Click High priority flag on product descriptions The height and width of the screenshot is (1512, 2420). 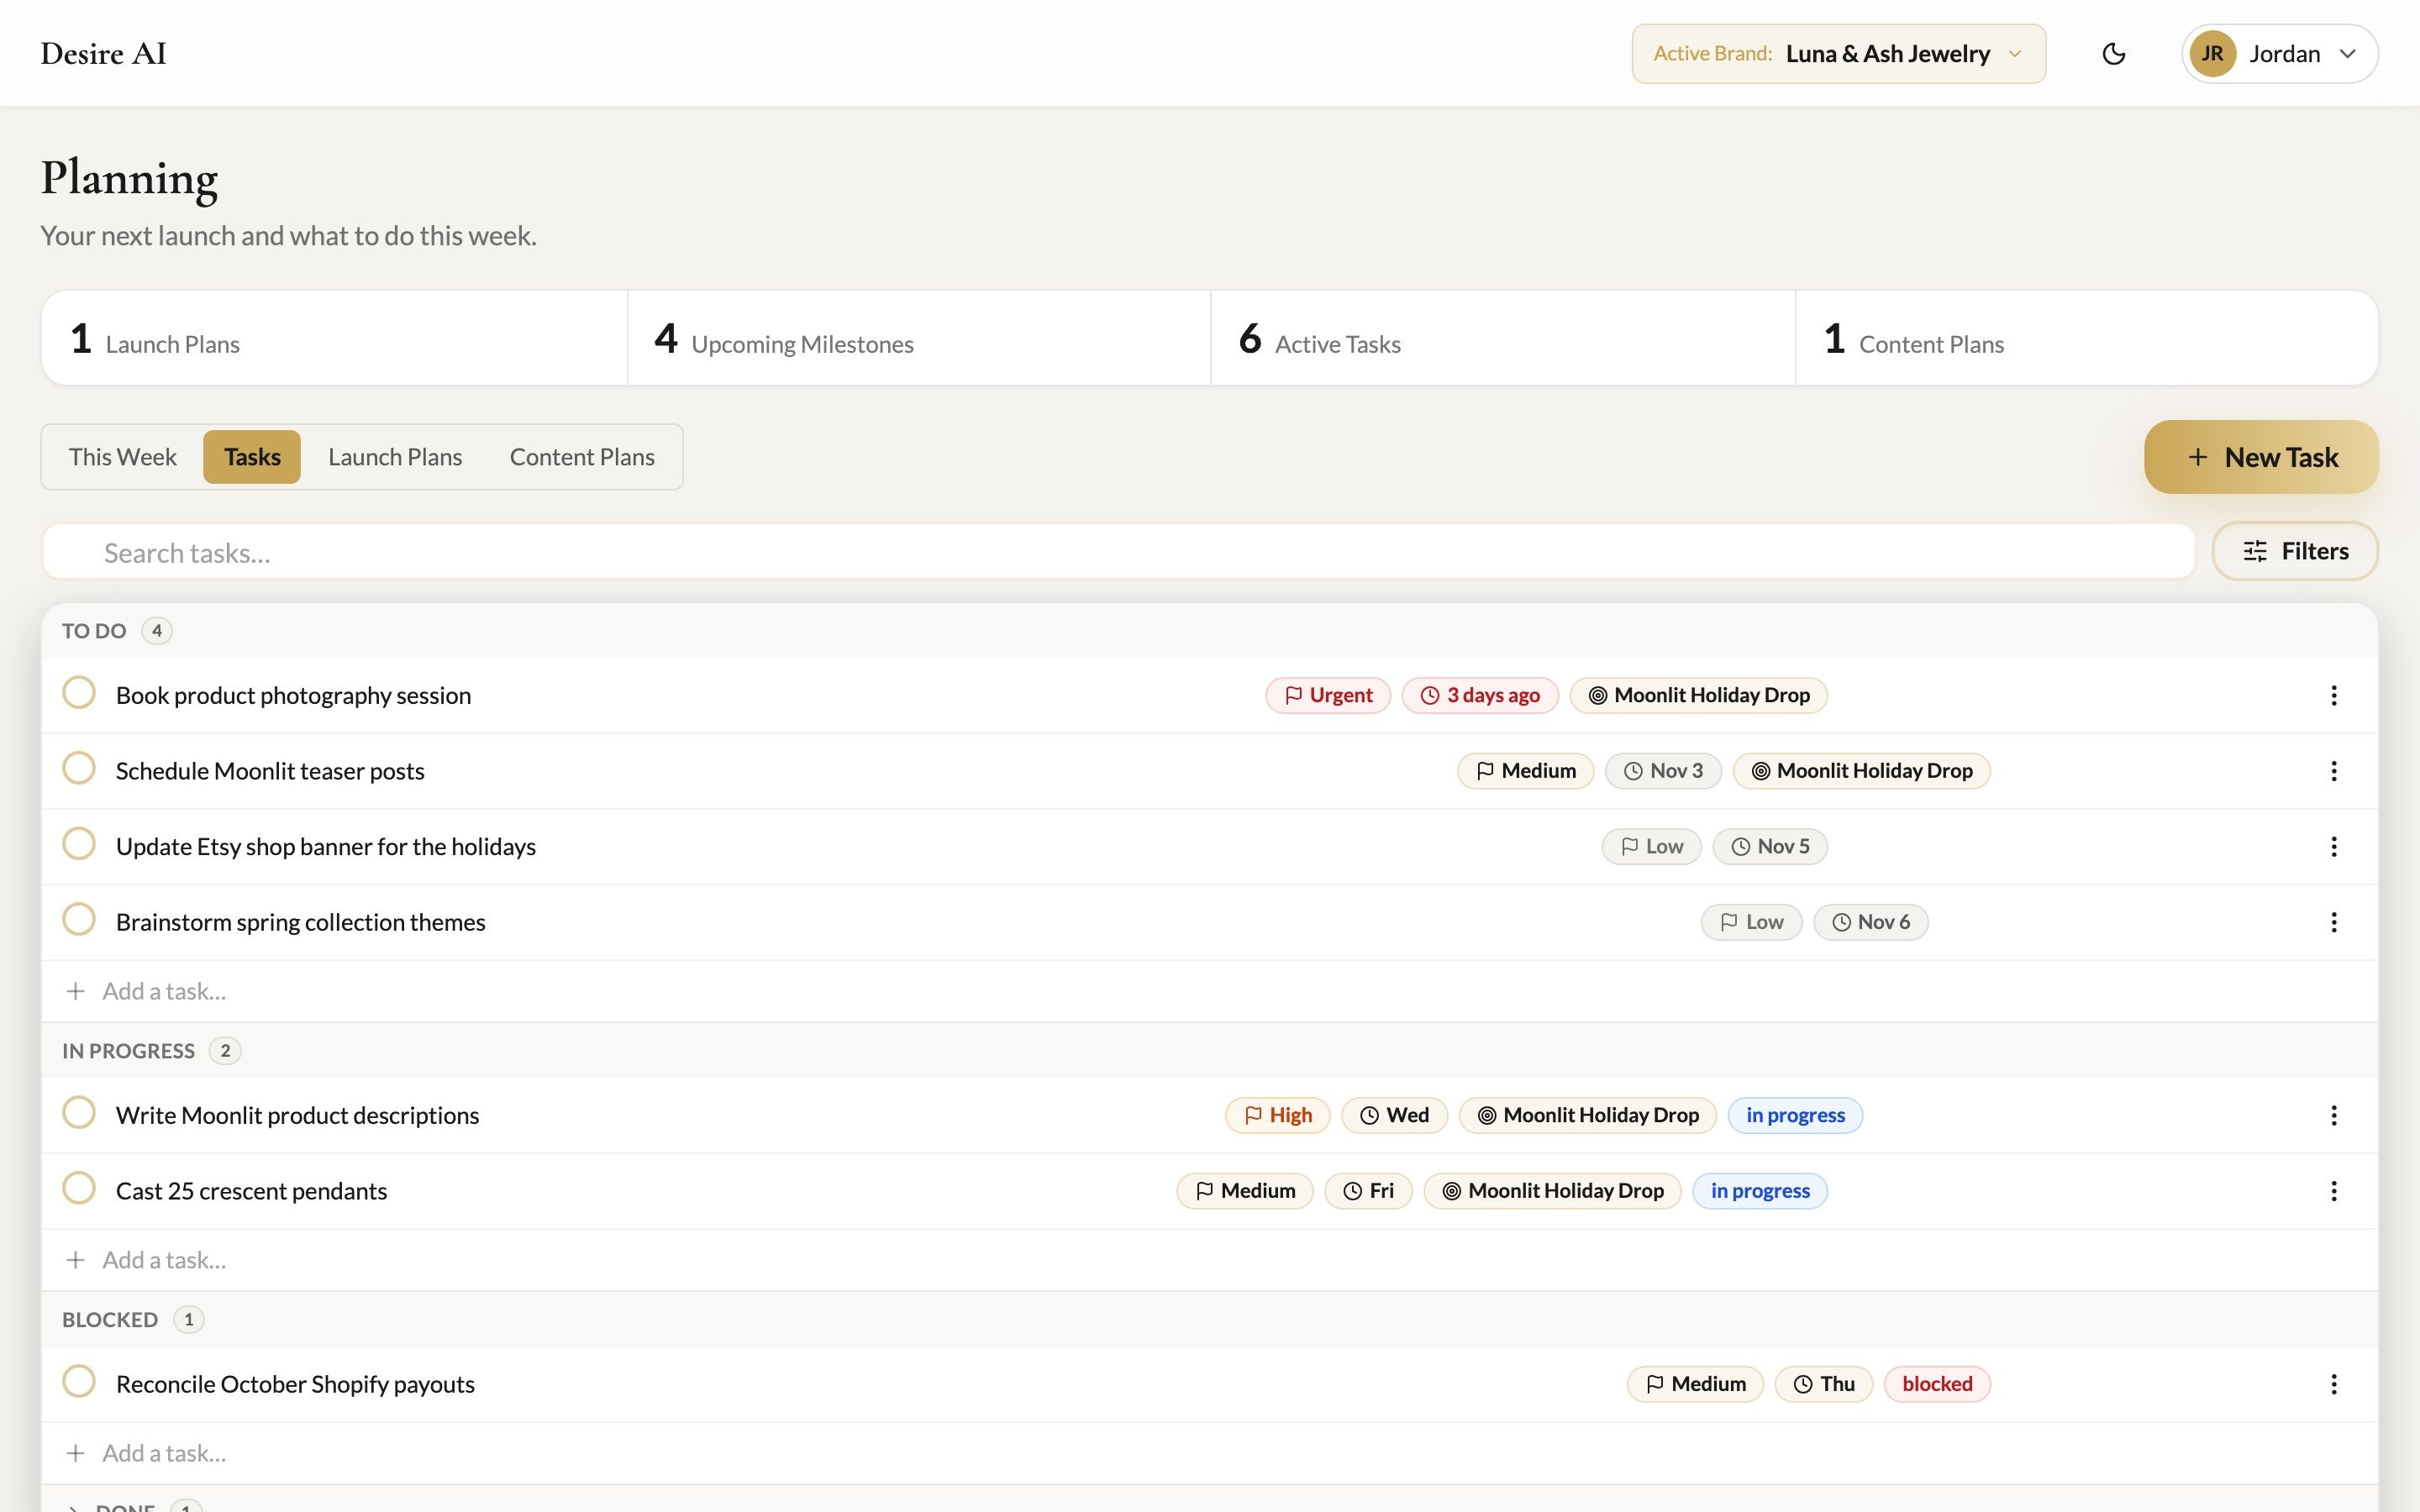coord(1277,1115)
